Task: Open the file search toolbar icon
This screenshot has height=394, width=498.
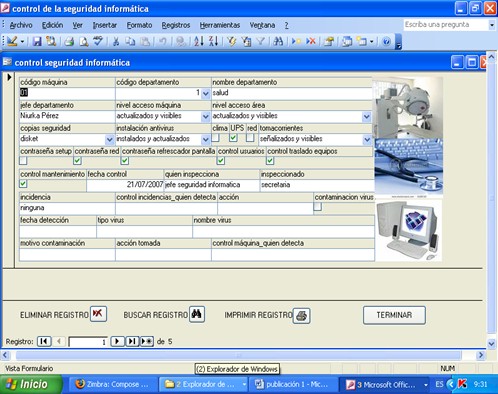Action: pos(51,41)
